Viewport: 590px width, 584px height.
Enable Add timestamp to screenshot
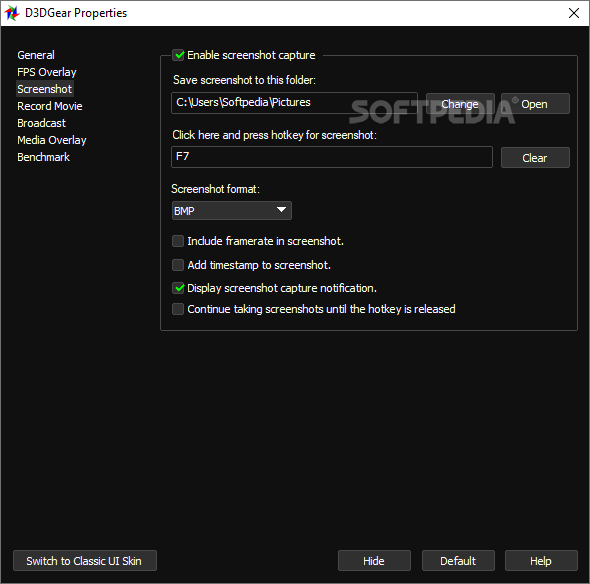(178, 265)
